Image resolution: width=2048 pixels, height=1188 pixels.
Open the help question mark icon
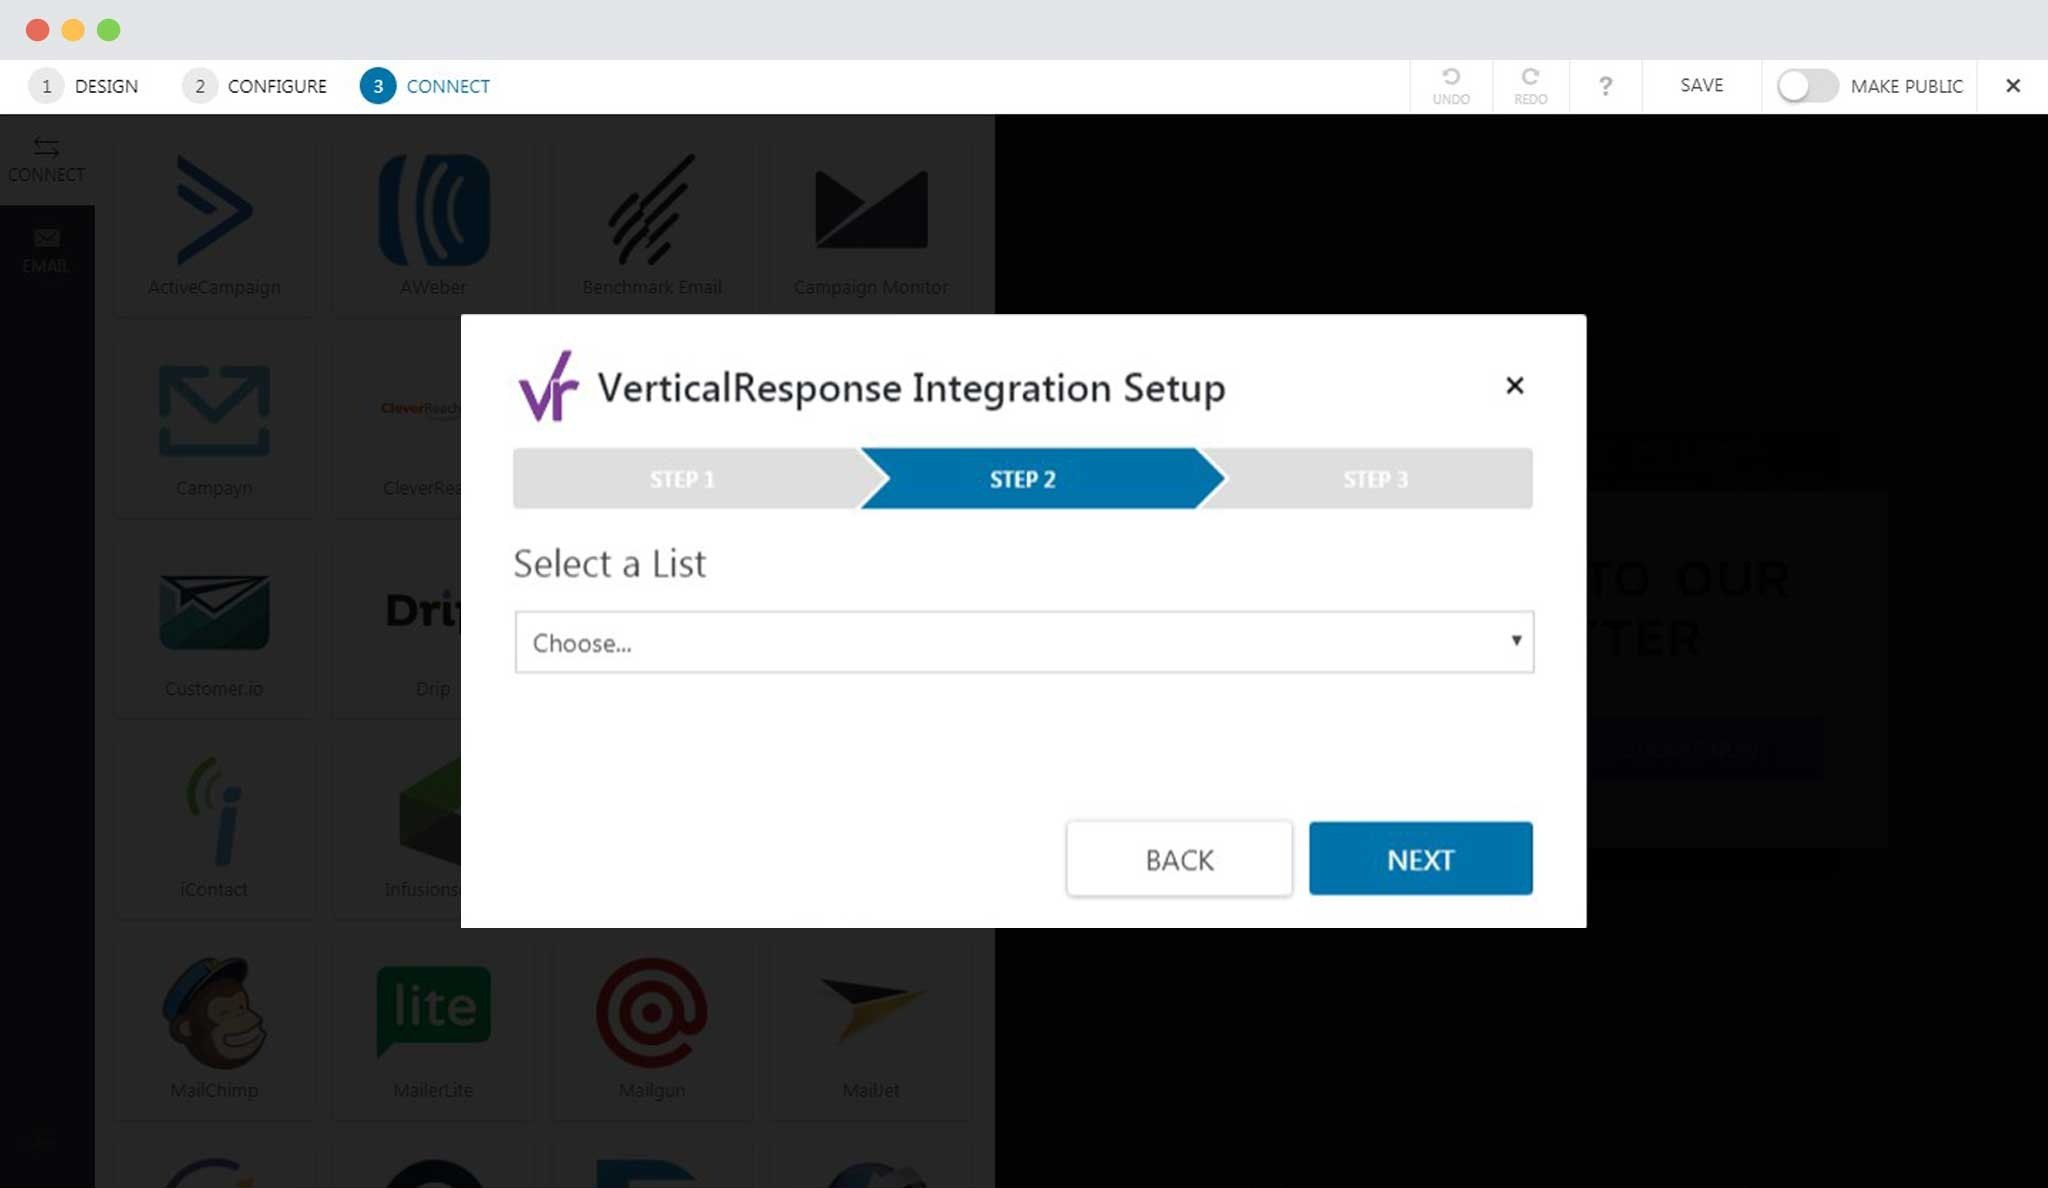[x=1605, y=86]
